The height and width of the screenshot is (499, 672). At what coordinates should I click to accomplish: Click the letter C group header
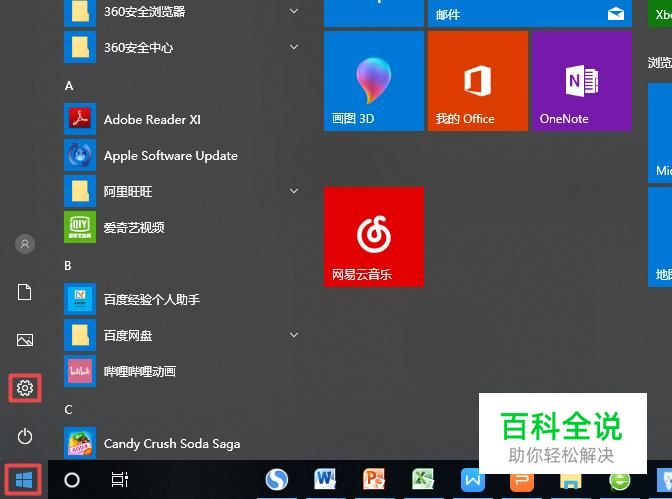[x=68, y=410]
